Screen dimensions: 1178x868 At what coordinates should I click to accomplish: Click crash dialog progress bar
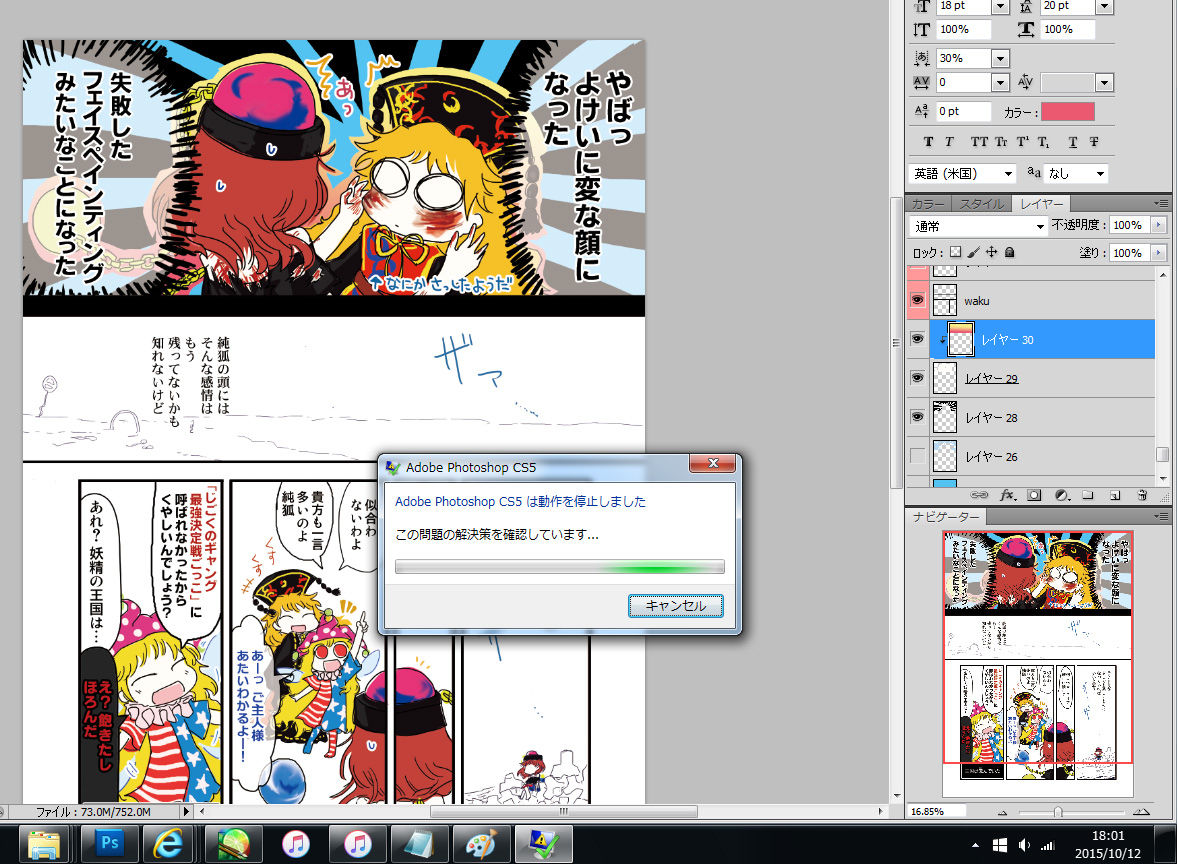[x=560, y=567]
